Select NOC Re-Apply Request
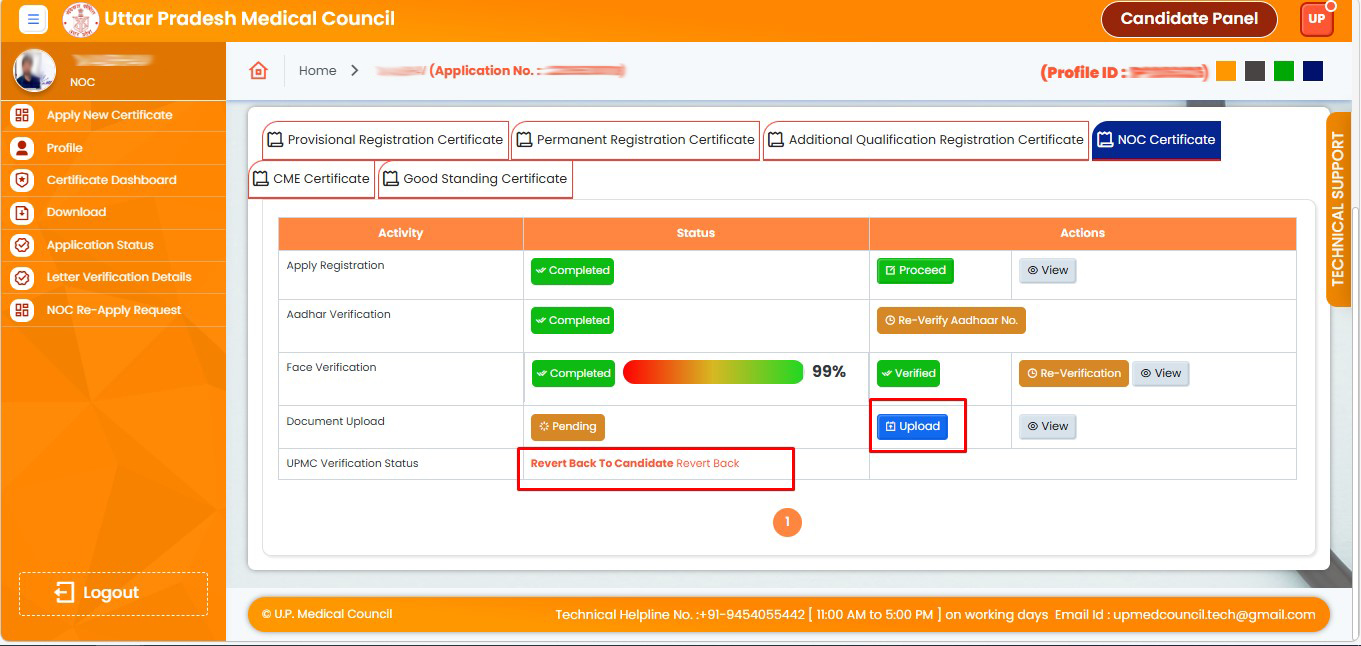The width and height of the screenshot is (1361, 646). 113,310
